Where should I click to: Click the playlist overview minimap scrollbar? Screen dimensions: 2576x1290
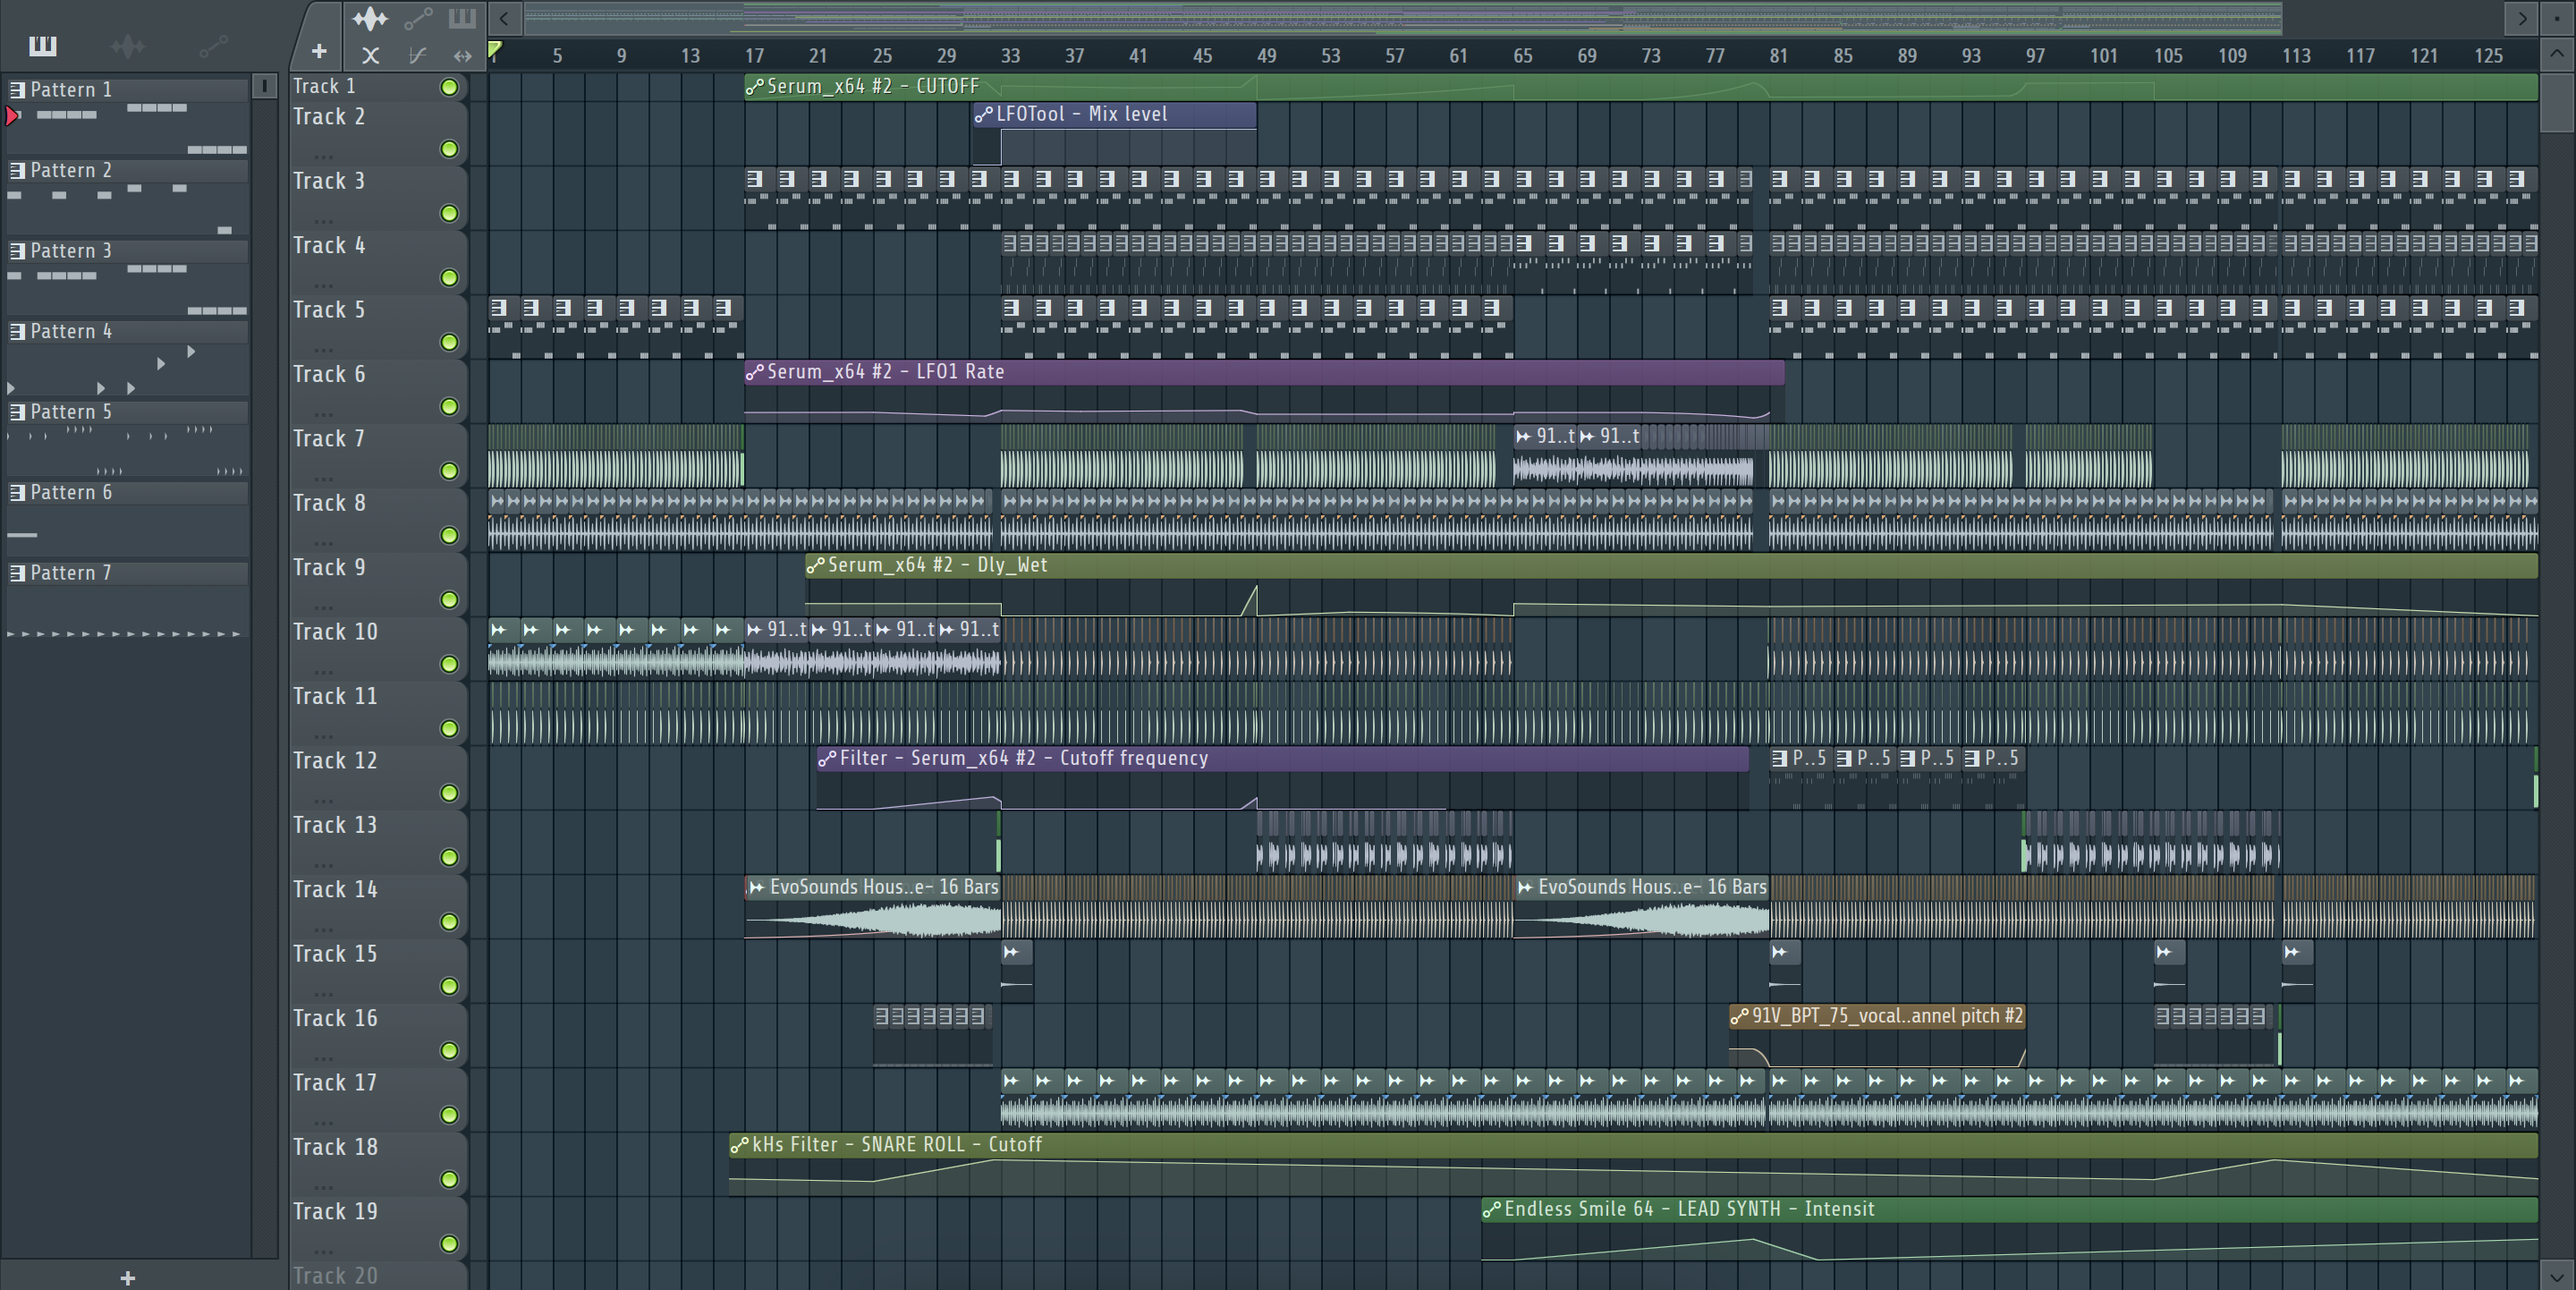pyautogui.click(x=1404, y=17)
